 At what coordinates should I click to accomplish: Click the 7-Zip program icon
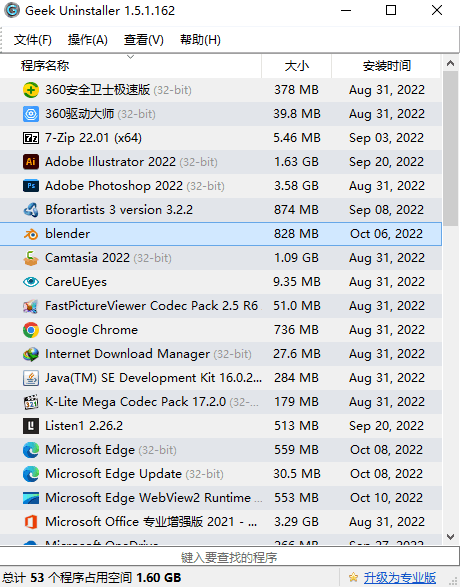(31, 138)
